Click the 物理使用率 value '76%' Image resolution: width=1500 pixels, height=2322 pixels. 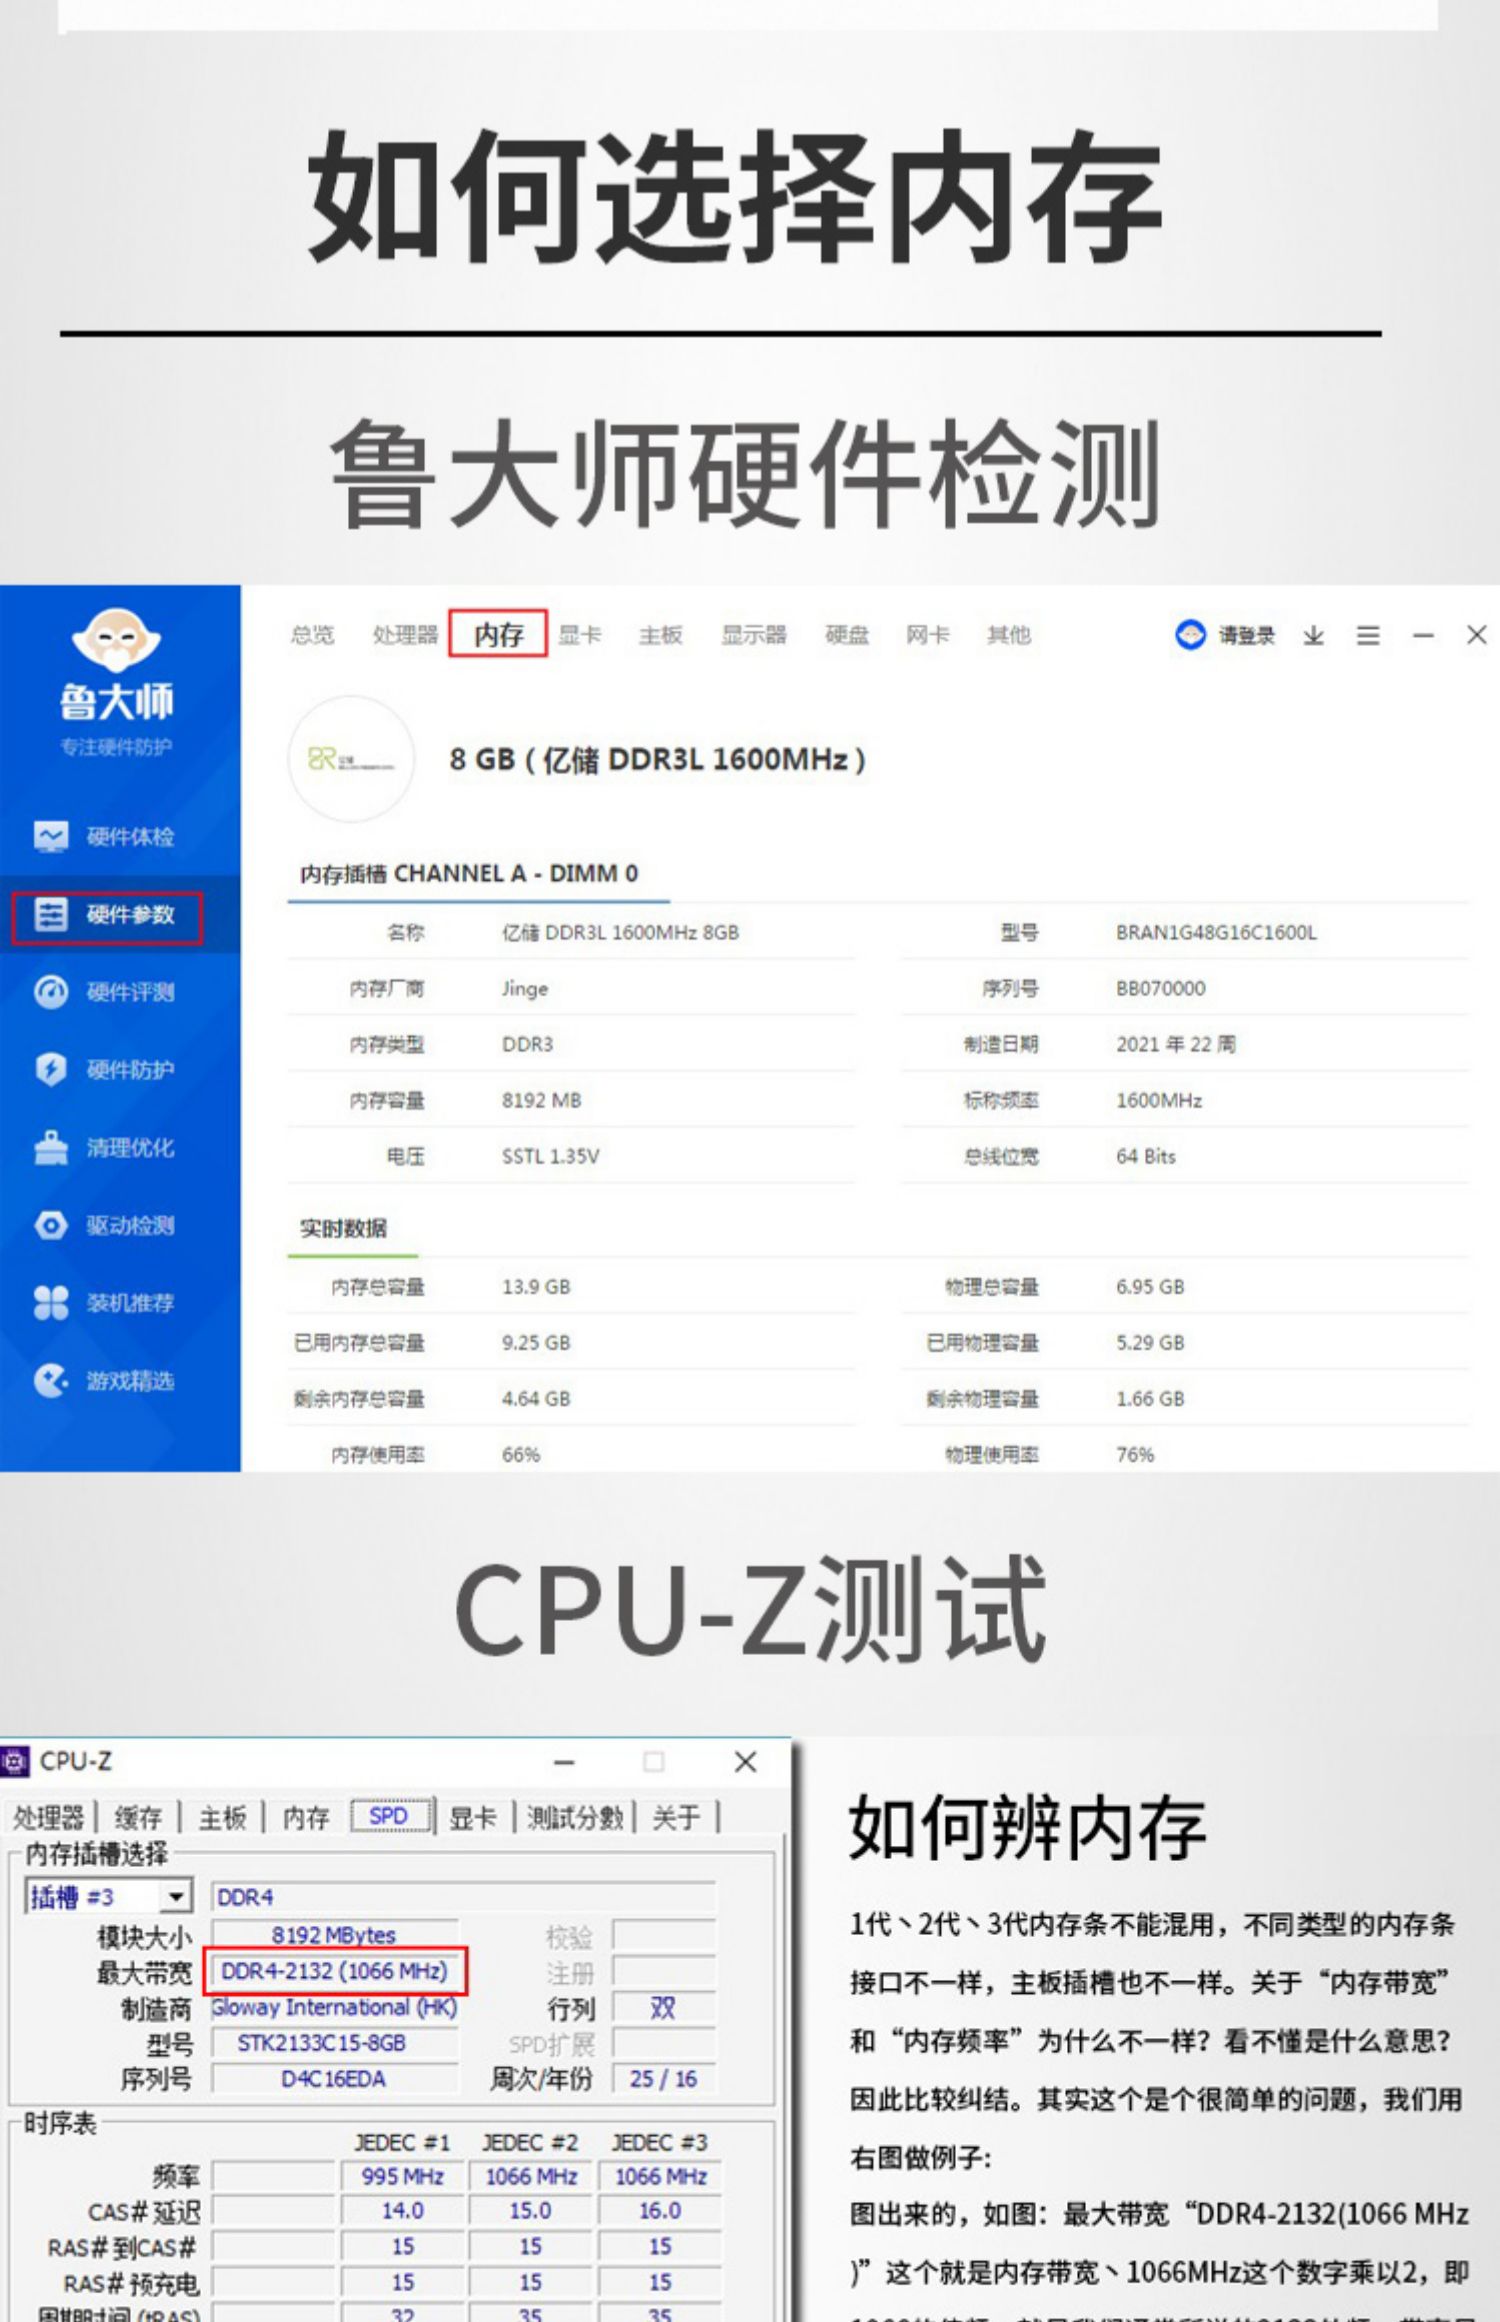pyautogui.click(x=1135, y=1454)
